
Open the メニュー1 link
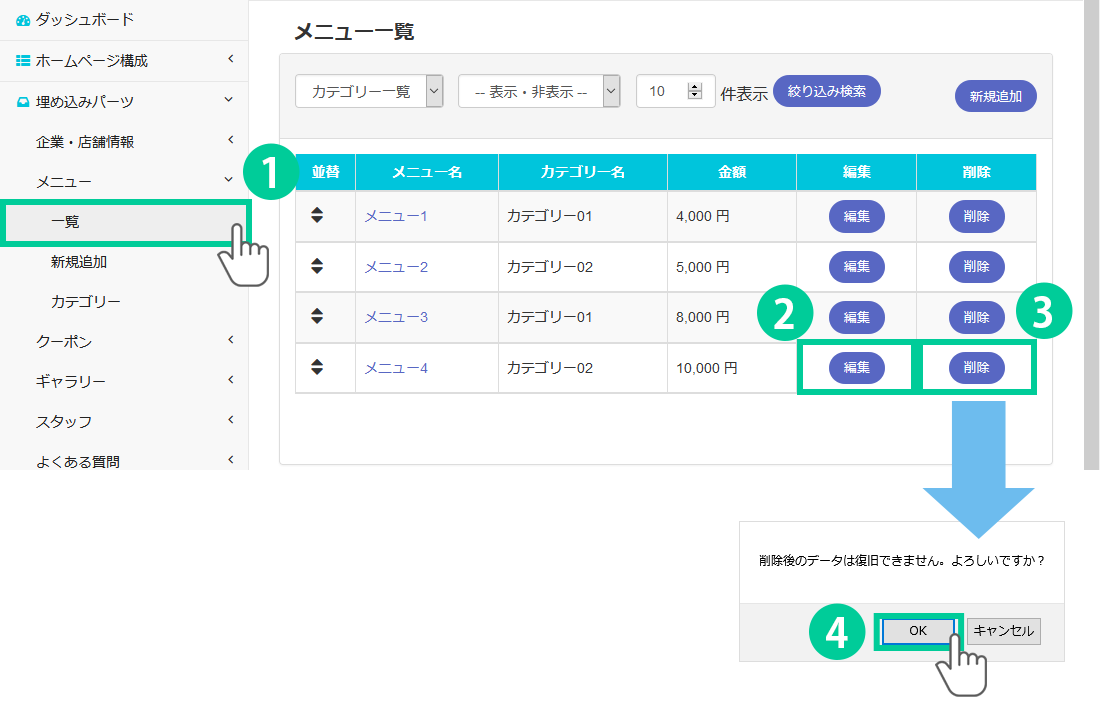coord(395,216)
